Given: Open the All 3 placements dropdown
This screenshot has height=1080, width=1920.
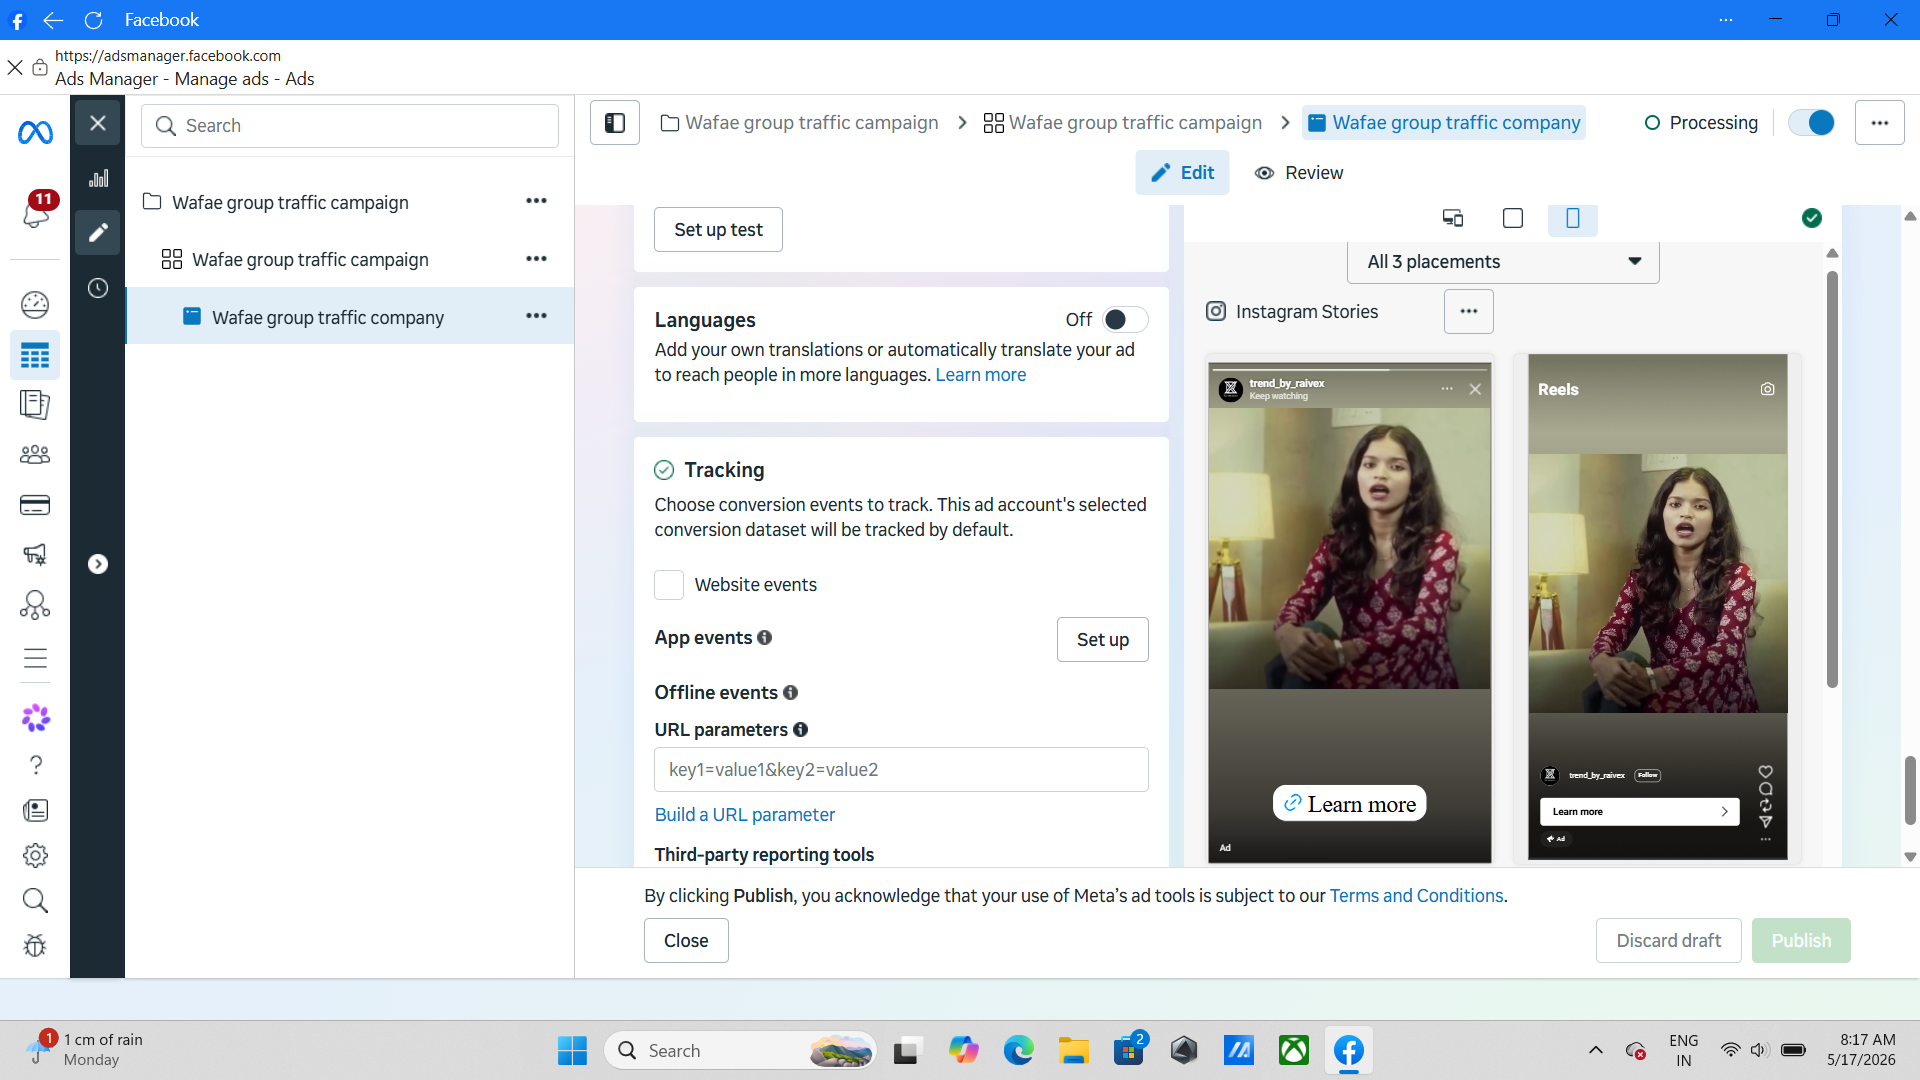Looking at the screenshot, I should tap(1503, 262).
